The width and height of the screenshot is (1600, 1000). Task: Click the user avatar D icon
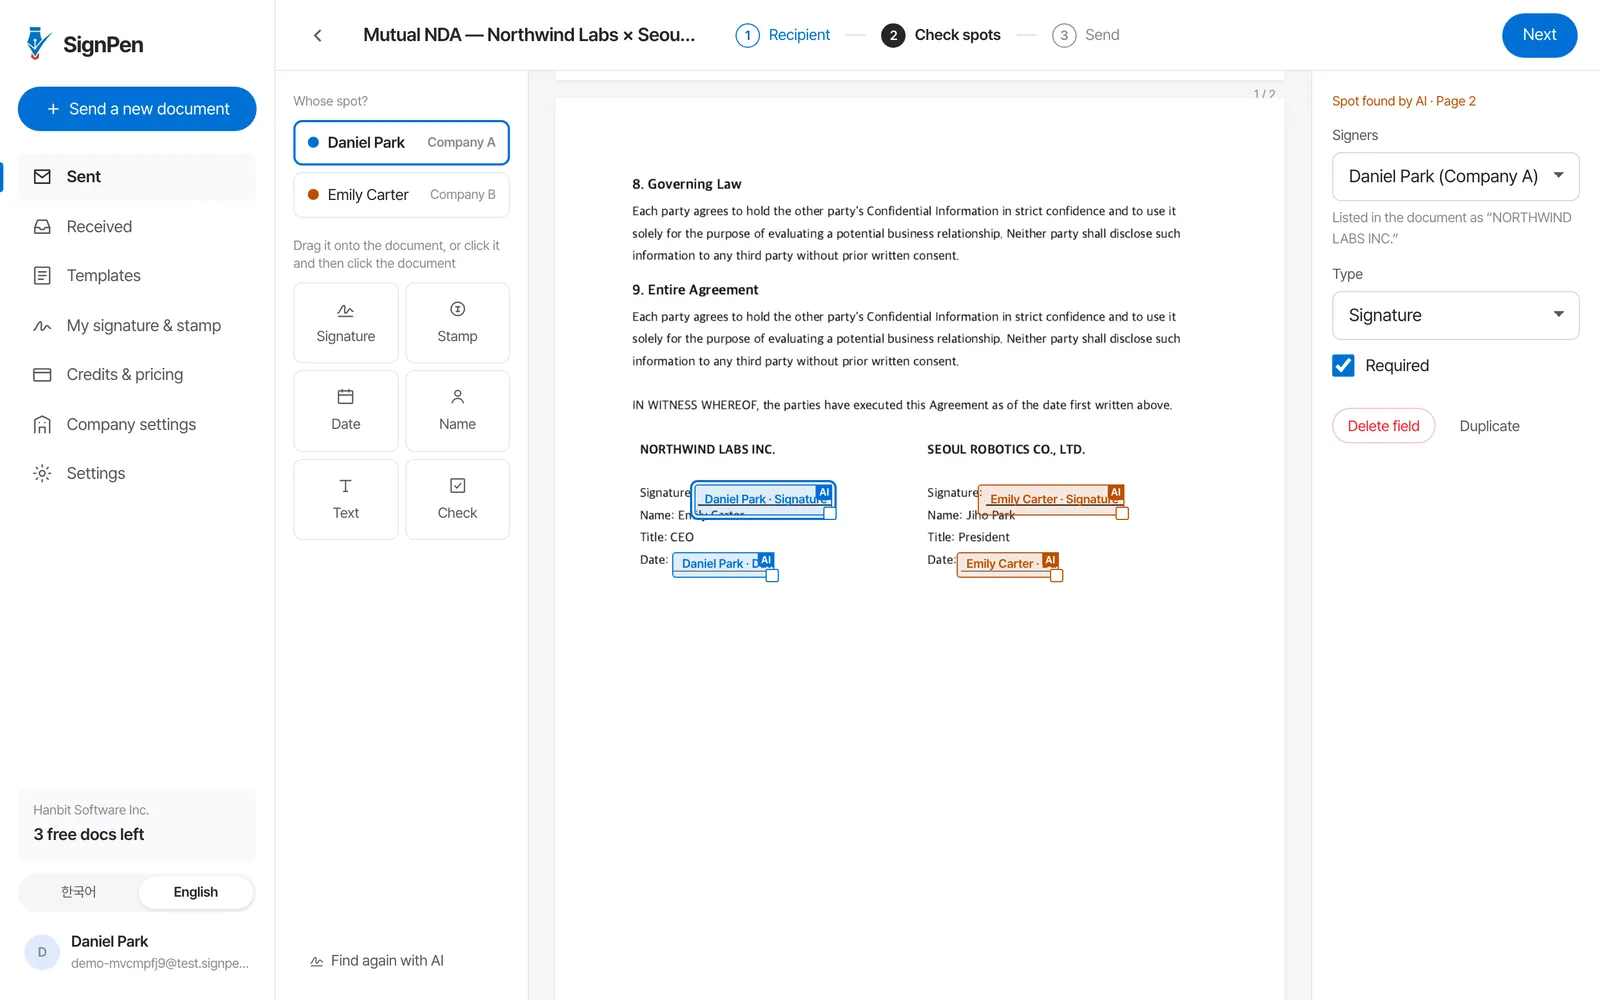[x=42, y=952]
